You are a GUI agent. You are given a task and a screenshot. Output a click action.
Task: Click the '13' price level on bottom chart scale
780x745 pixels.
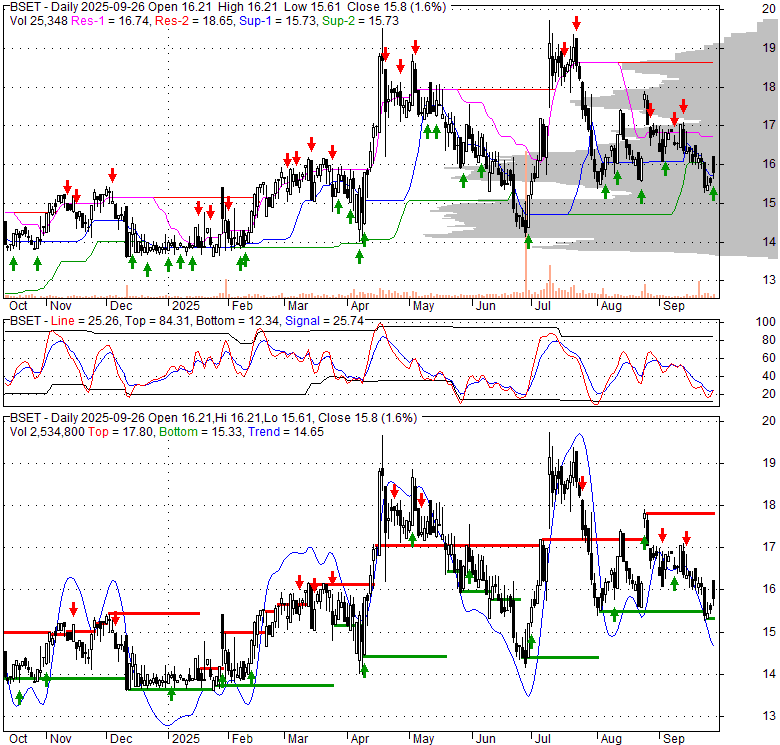(x=769, y=716)
